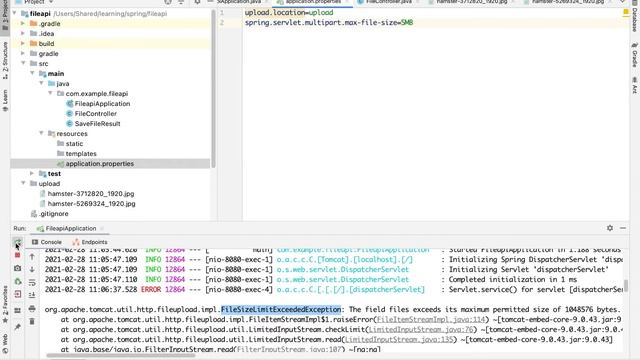Image resolution: width=640 pixels, height=360 pixels.
Task: Click the console horizontal scrollbar
Action: 121,356
